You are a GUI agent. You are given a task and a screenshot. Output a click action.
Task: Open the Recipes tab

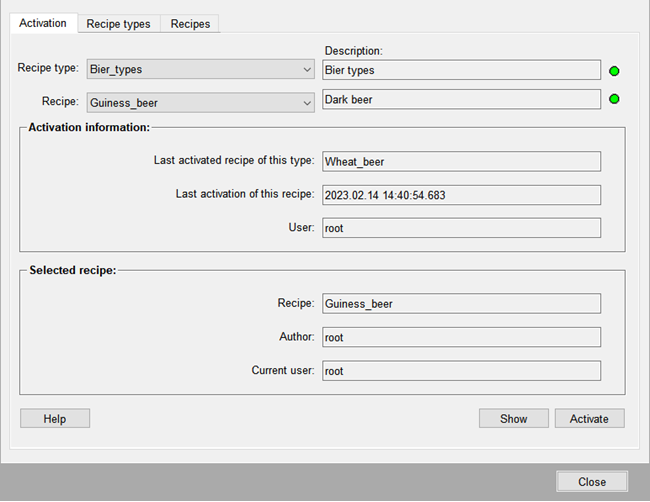point(190,24)
